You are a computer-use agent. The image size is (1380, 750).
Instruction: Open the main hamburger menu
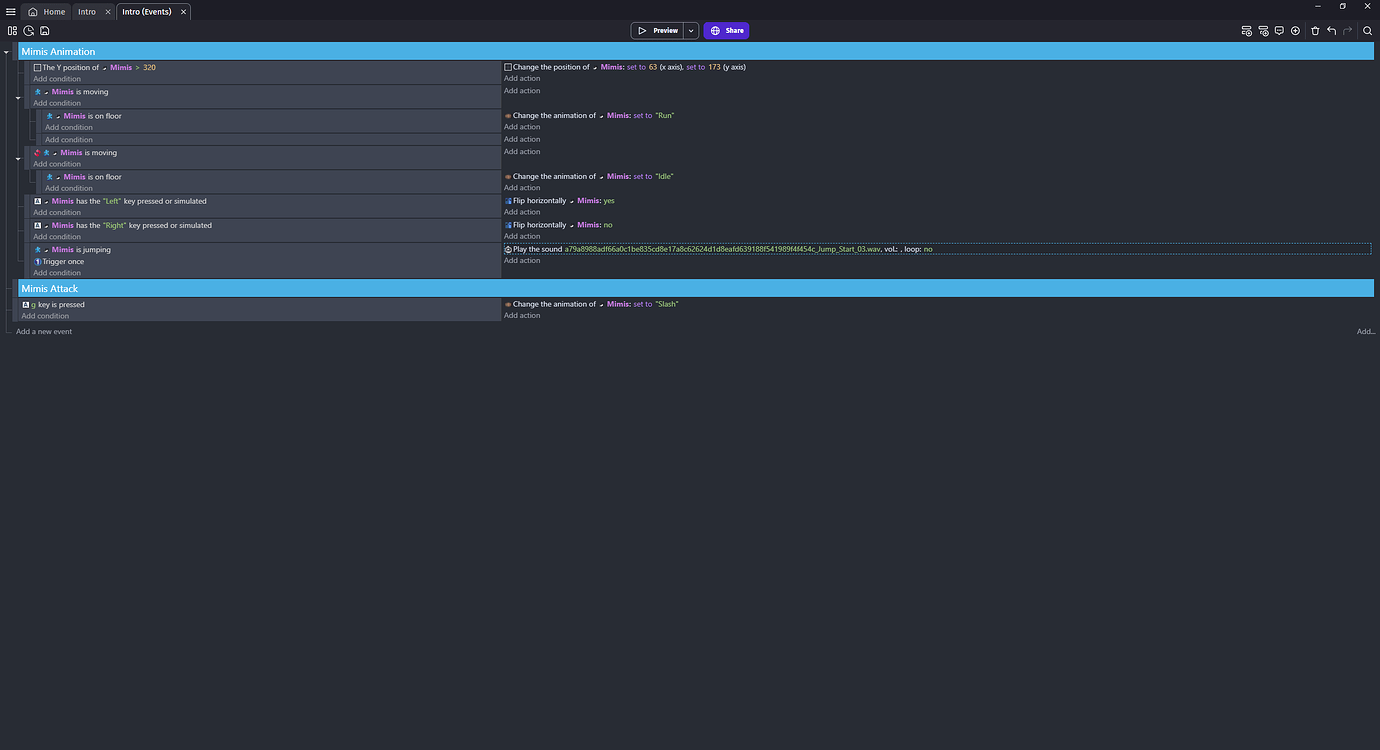click(10, 11)
